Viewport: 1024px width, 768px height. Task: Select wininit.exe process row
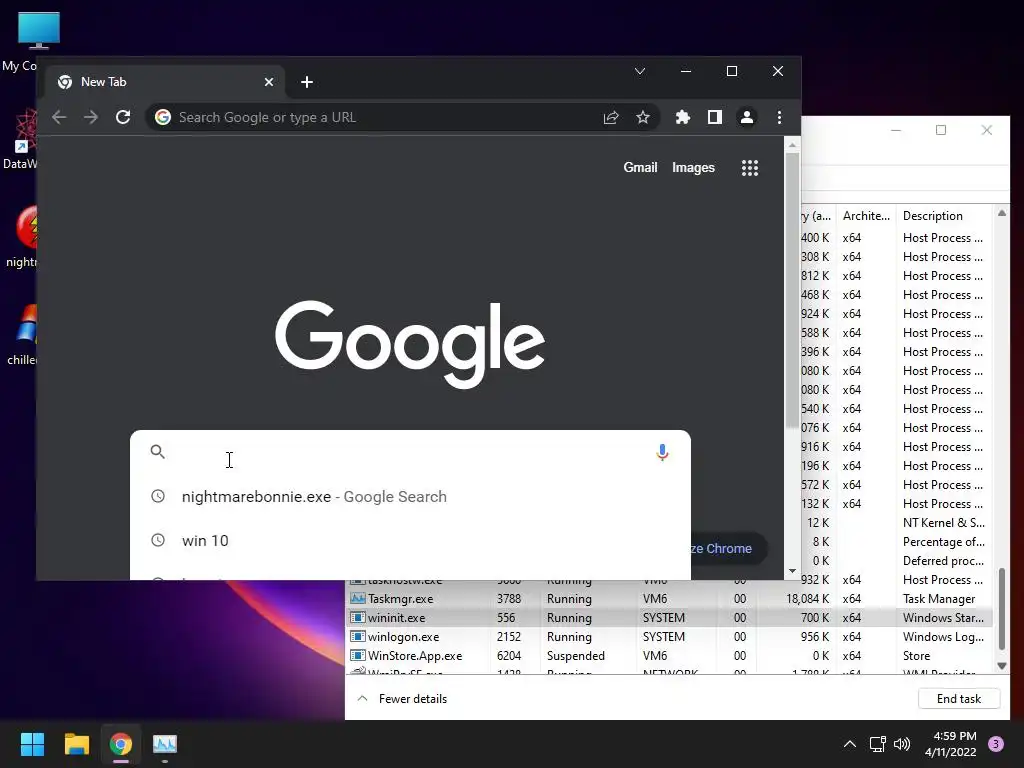point(669,618)
